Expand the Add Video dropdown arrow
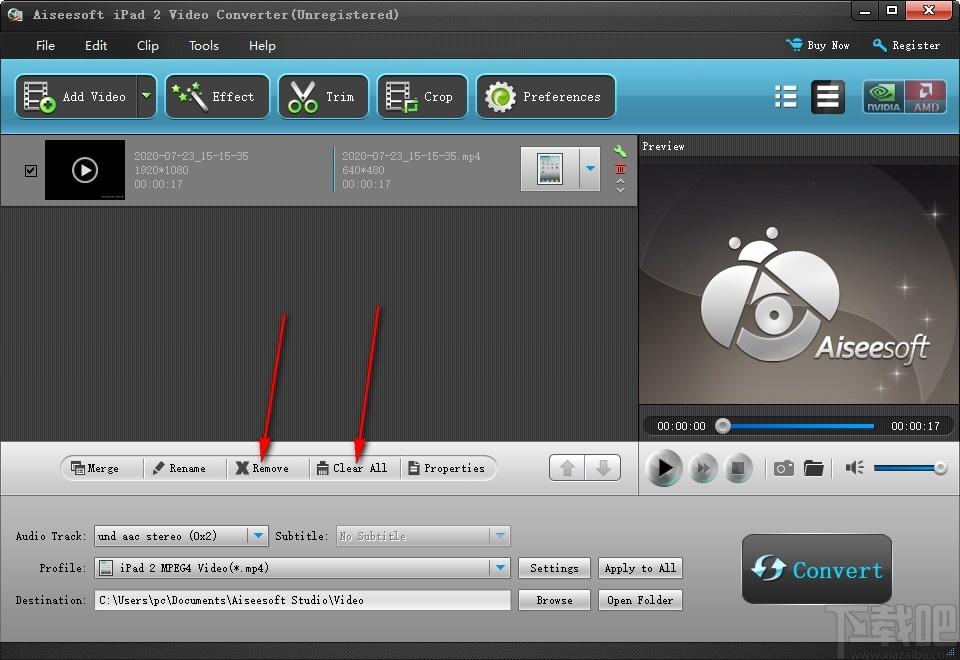Viewport: 960px width, 660px height. click(146, 97)
